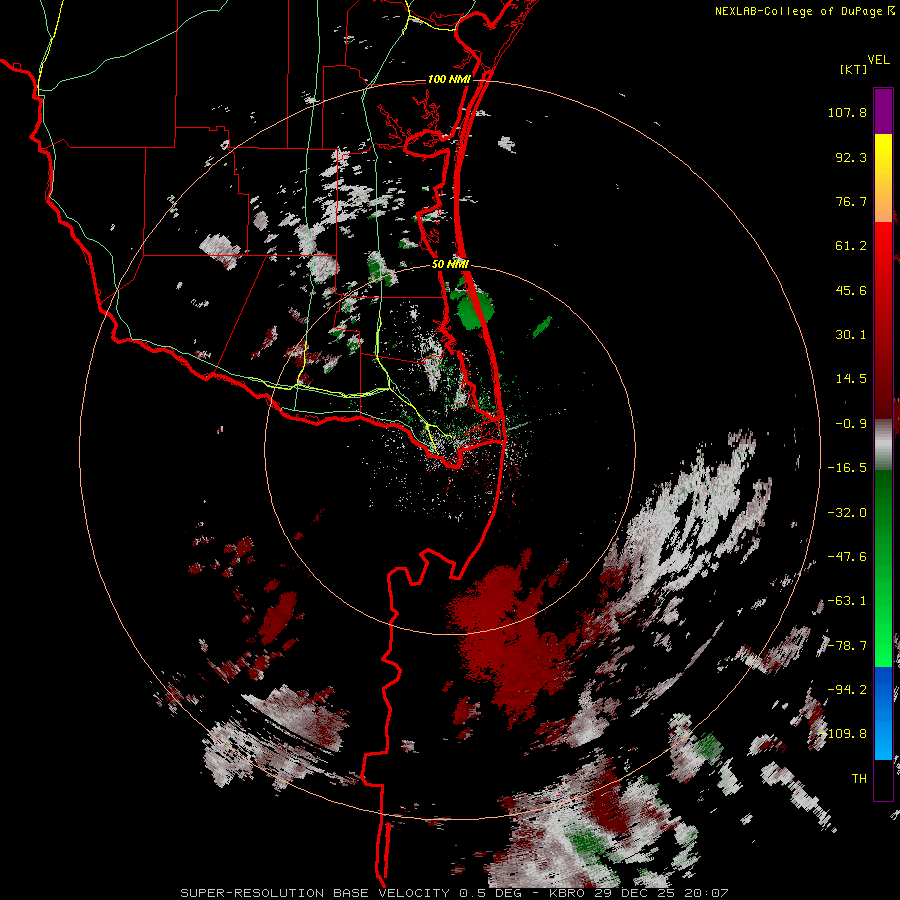Select the 61.2 value on velocity scale
The height and width of the screenshot is (900, 900).
pyautogui.click(x=851, y=246)
